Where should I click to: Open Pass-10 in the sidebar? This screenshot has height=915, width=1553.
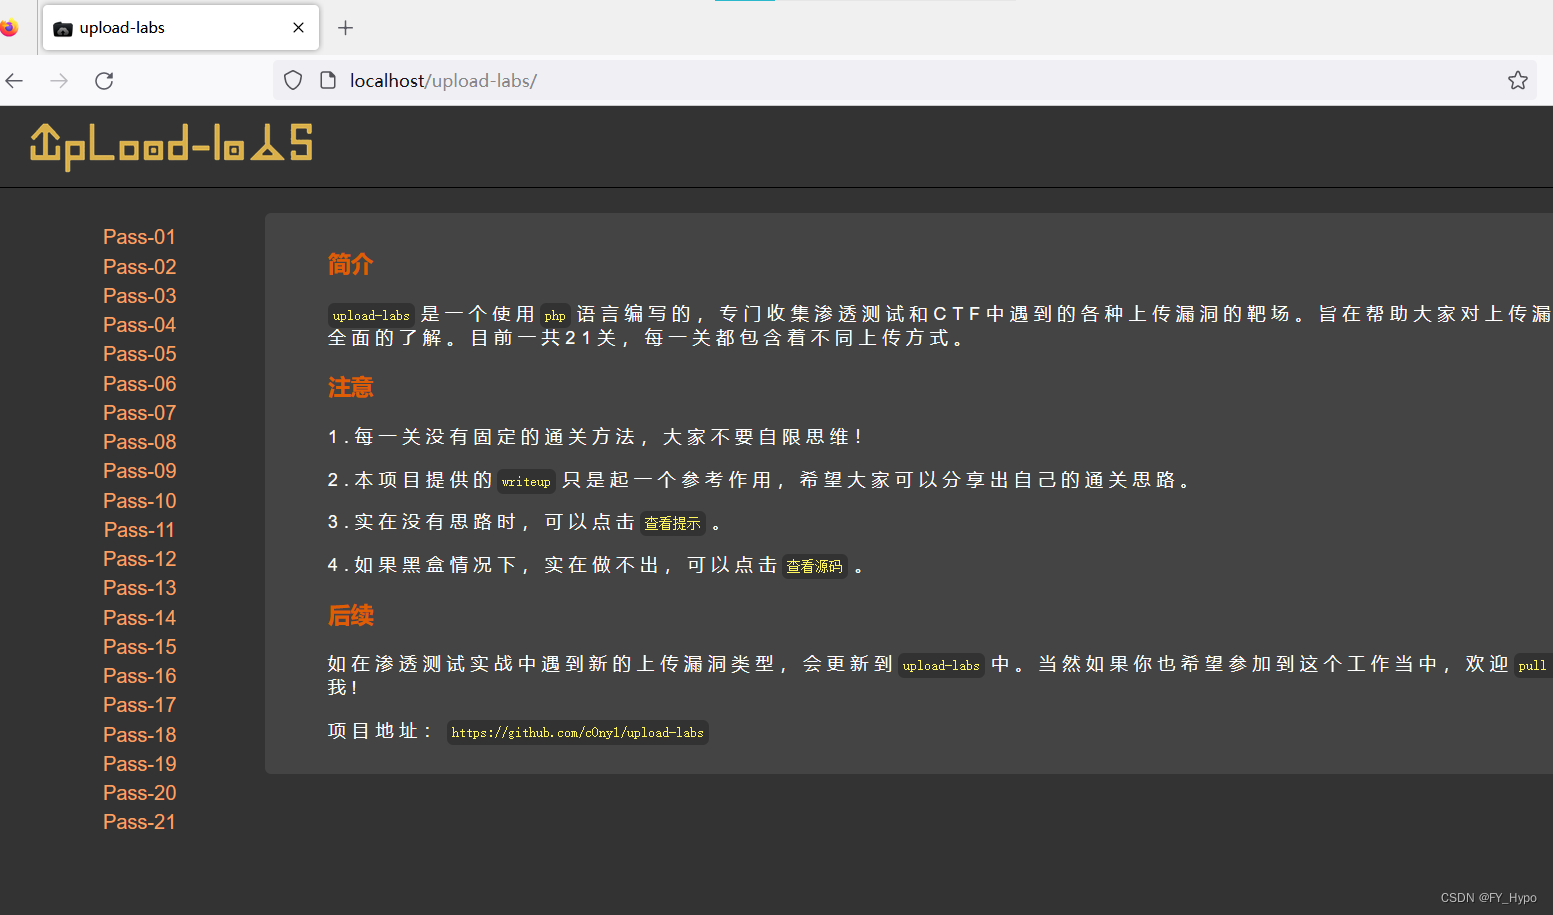(139, 501)
